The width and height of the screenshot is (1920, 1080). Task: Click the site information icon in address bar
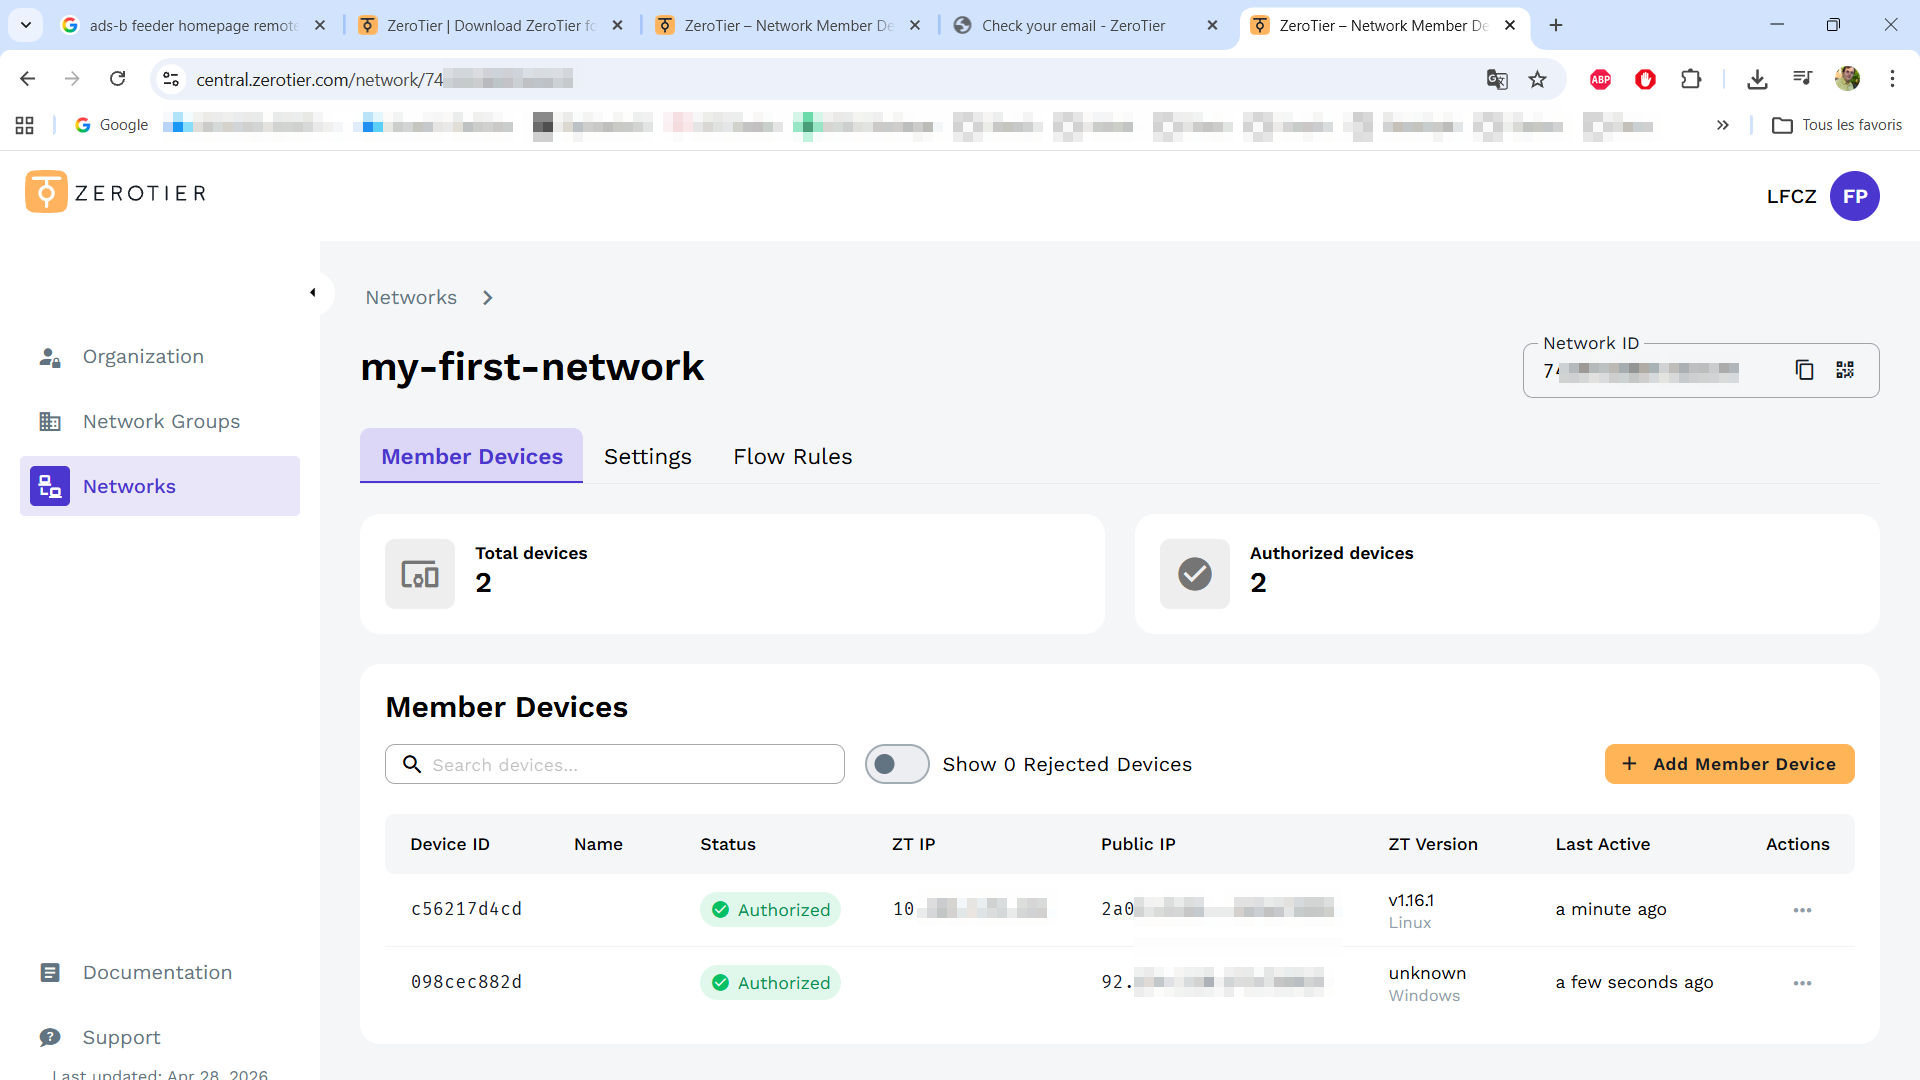tap(171, 79)
